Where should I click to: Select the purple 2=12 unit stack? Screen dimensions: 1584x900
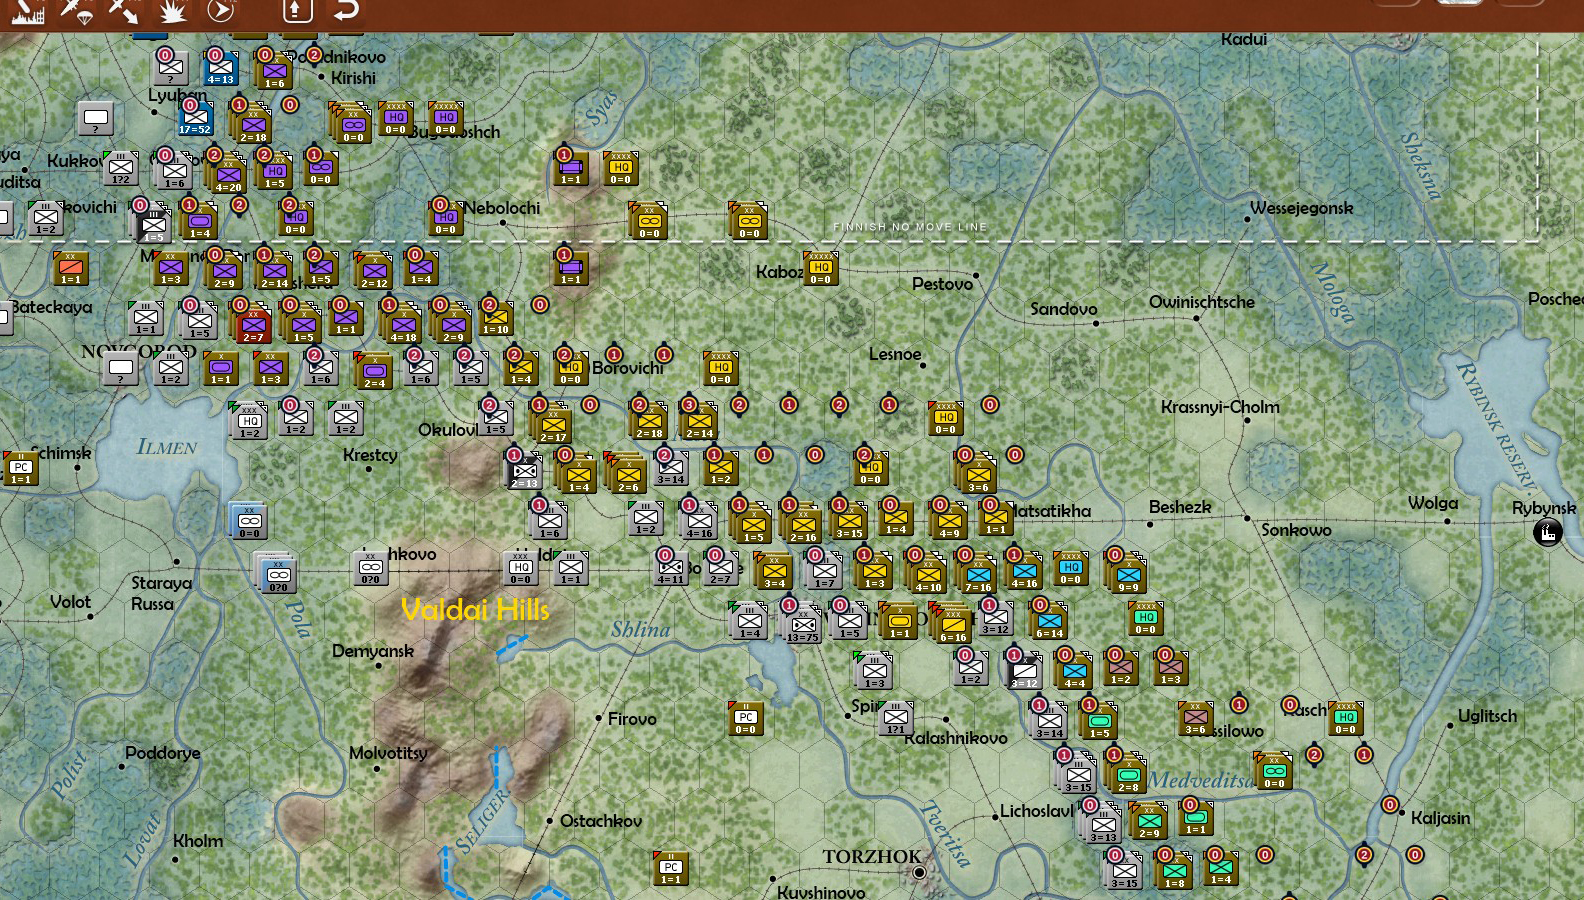(374, 272)
